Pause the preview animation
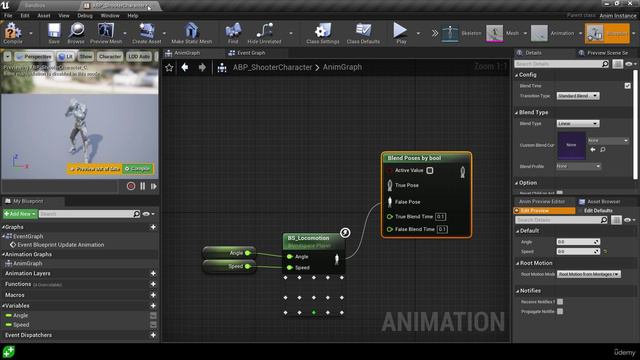The width and height of the screenshot is (640, 360). [x=142, y=186]
